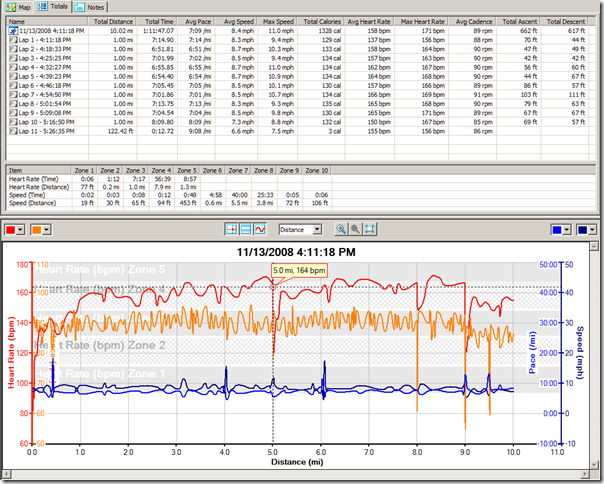Click the zoom to fit icon
The width and height of the screenshot is (604, 484).
point(370,229)
